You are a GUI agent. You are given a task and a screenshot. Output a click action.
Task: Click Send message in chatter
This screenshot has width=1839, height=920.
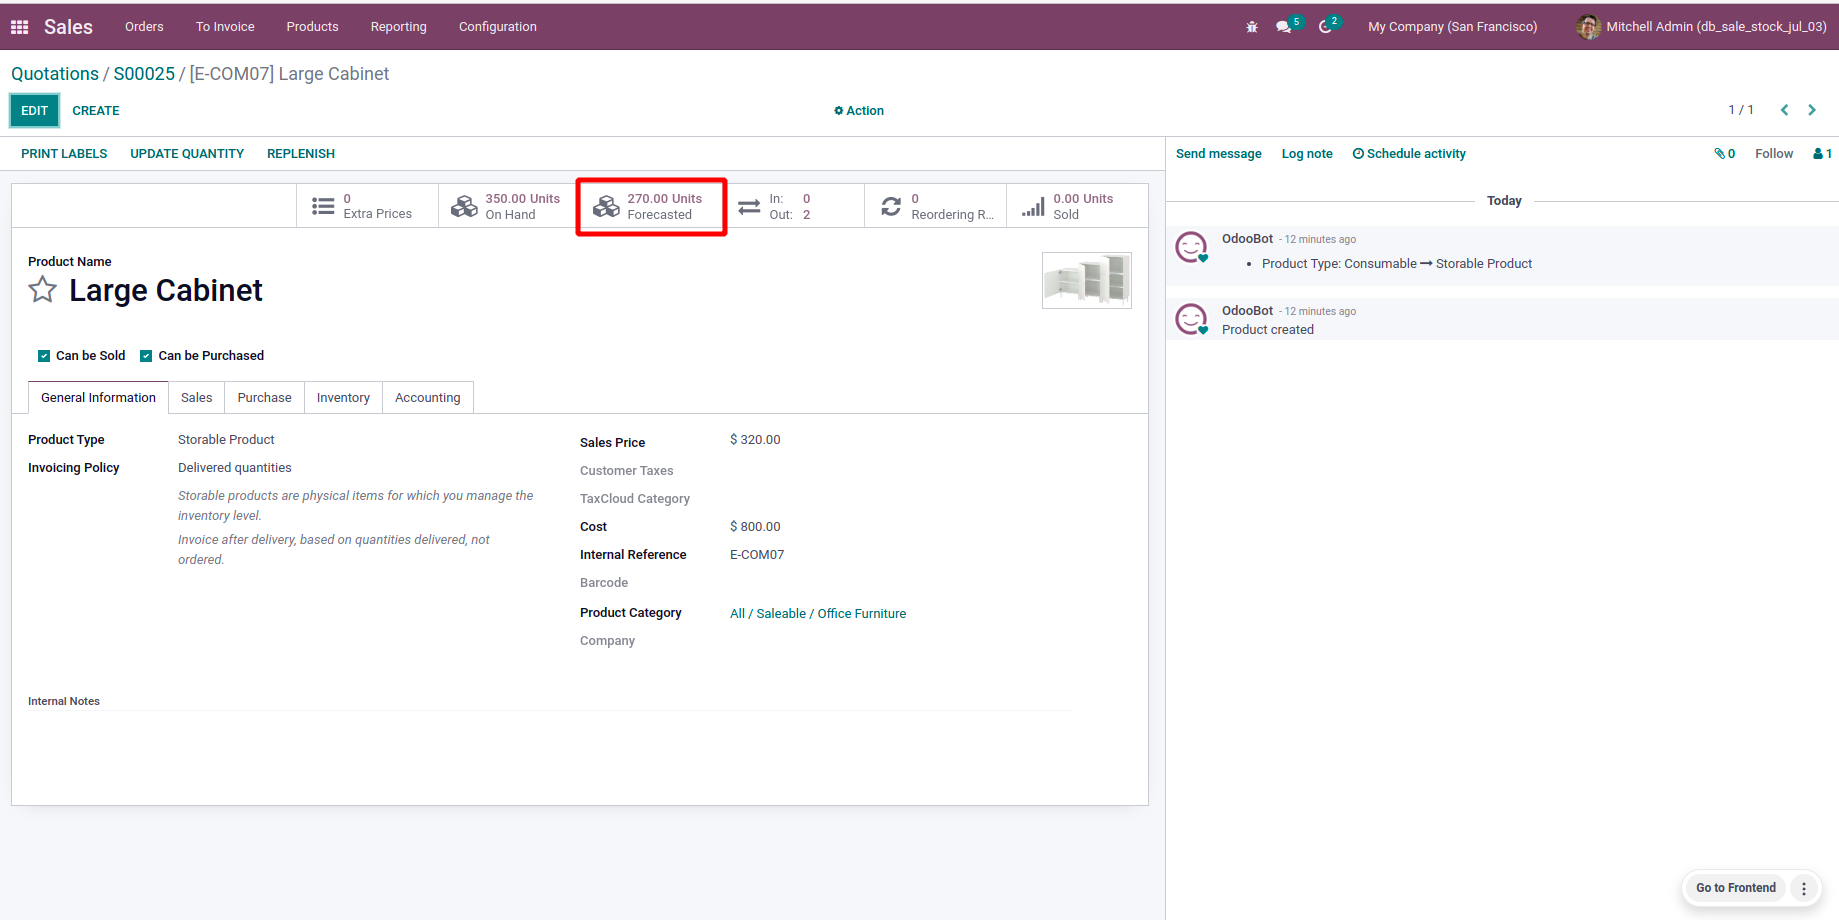point(1218,154)
